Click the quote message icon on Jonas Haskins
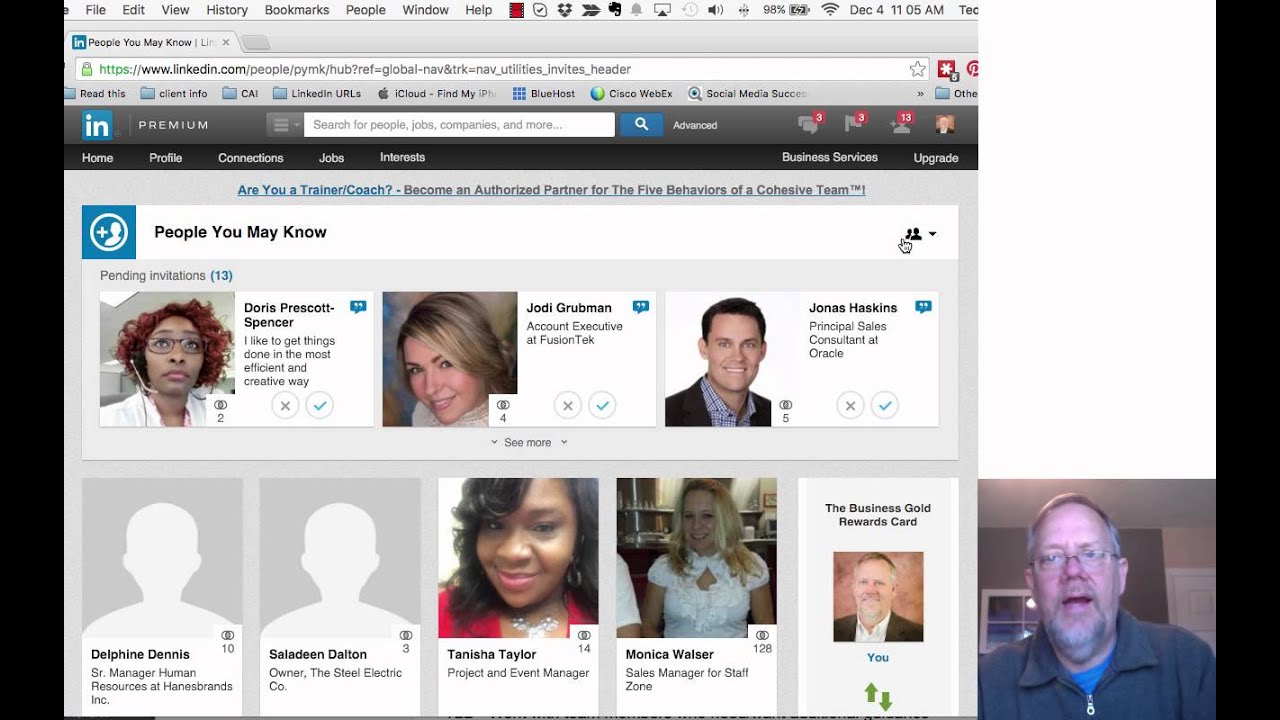 click(923, 307)
